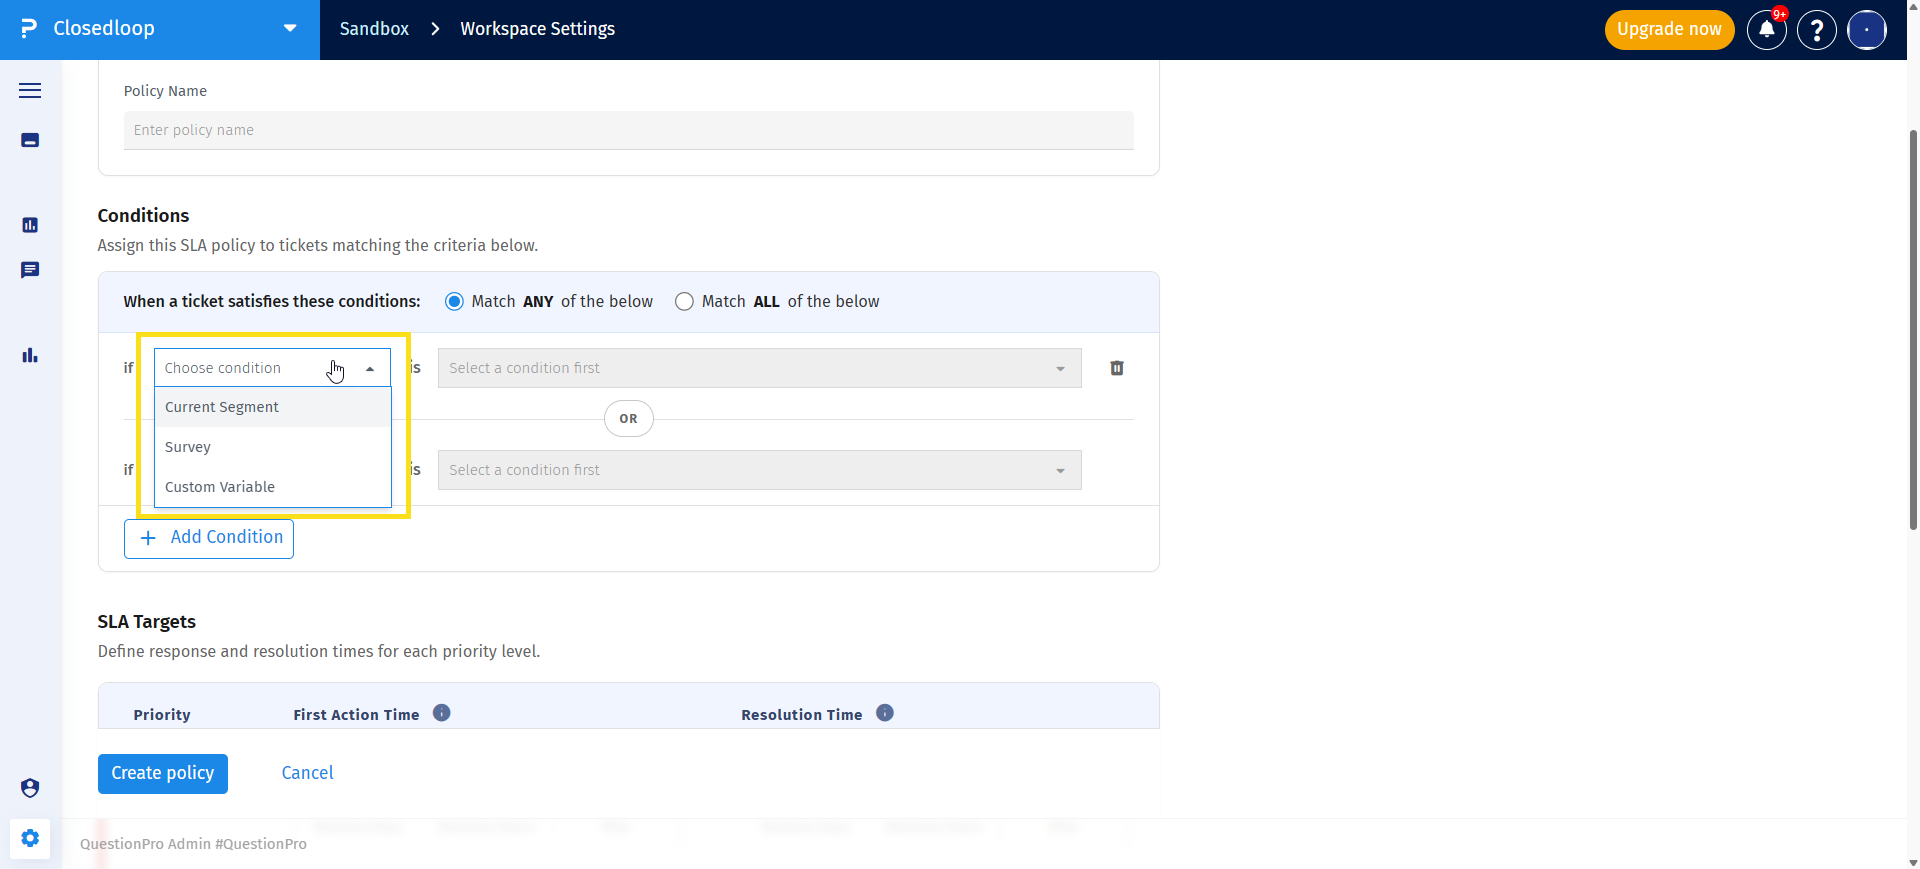
Task: Select Match ANY of the below
Action: (454, 302)
